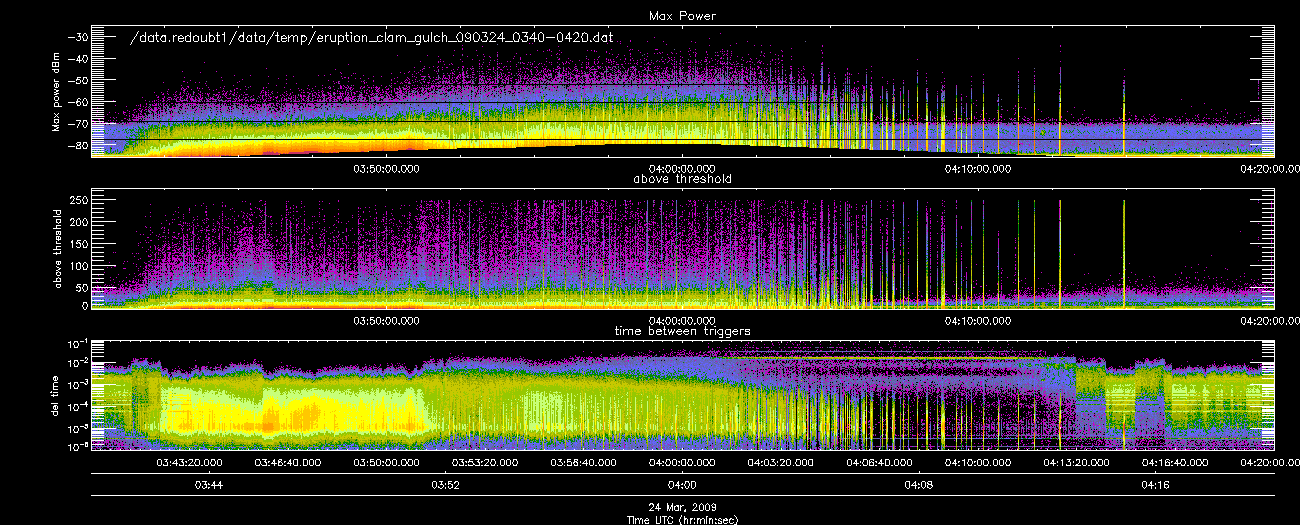The image size is (1300, 525).
Task: Click 04:10:00.000 label under the Max Power plot
Action: tap(979, 169)
